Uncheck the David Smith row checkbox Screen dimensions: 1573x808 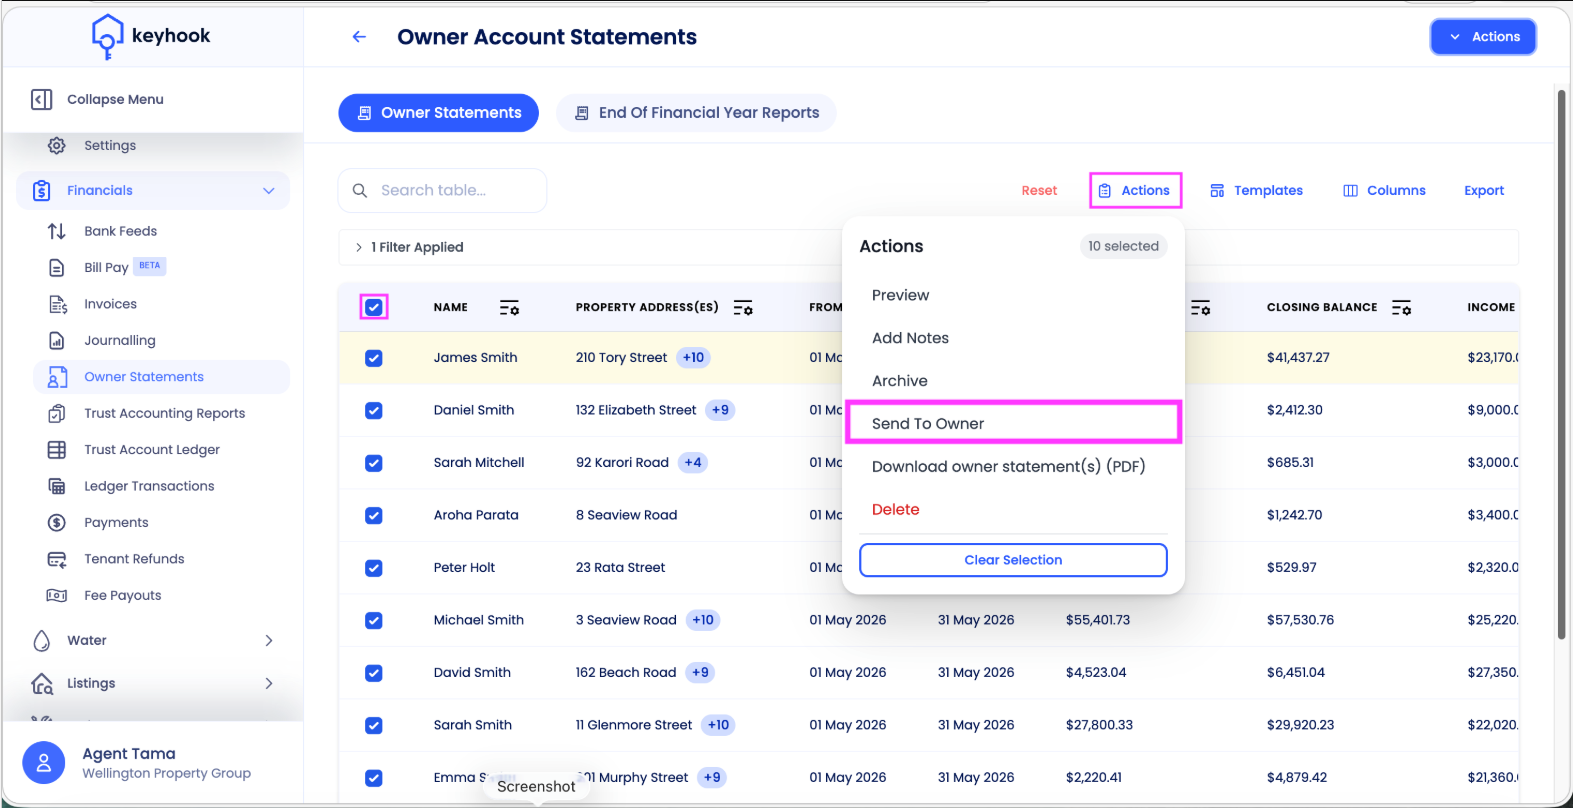click(x=374, y=673)
